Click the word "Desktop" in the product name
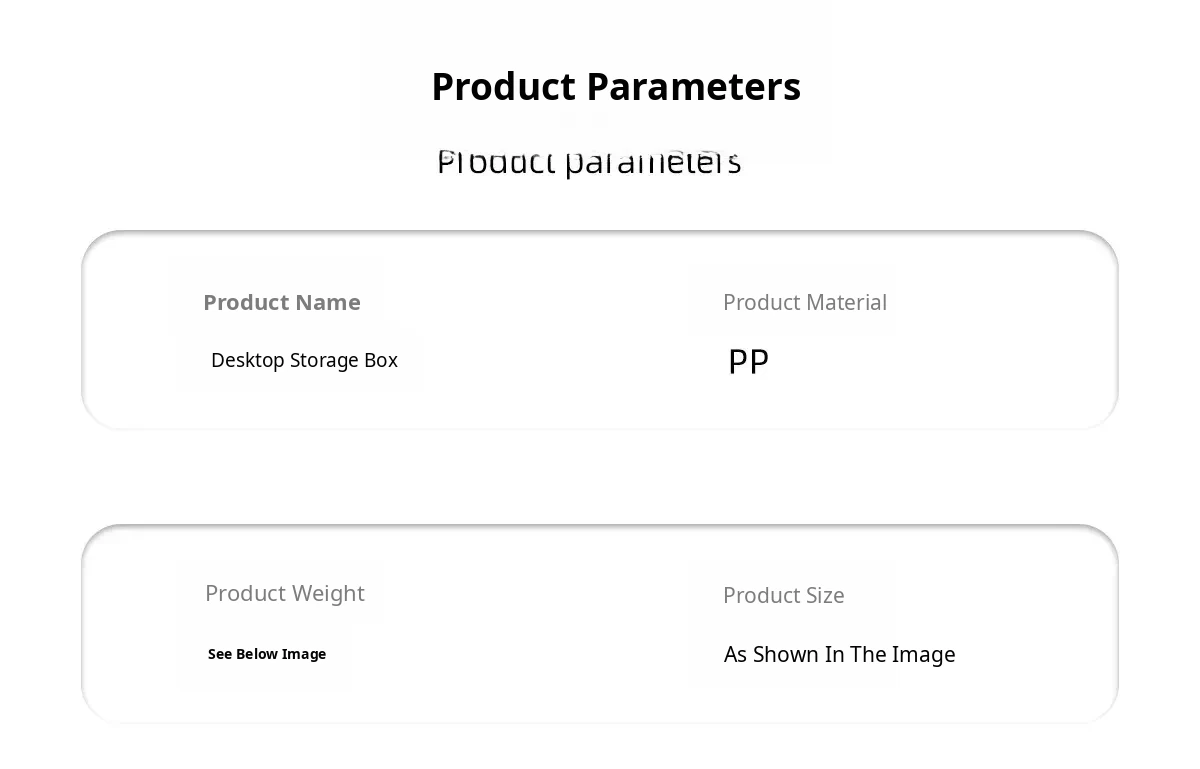The height and width of the screenshot is (769, 1200). pos(247,360)
